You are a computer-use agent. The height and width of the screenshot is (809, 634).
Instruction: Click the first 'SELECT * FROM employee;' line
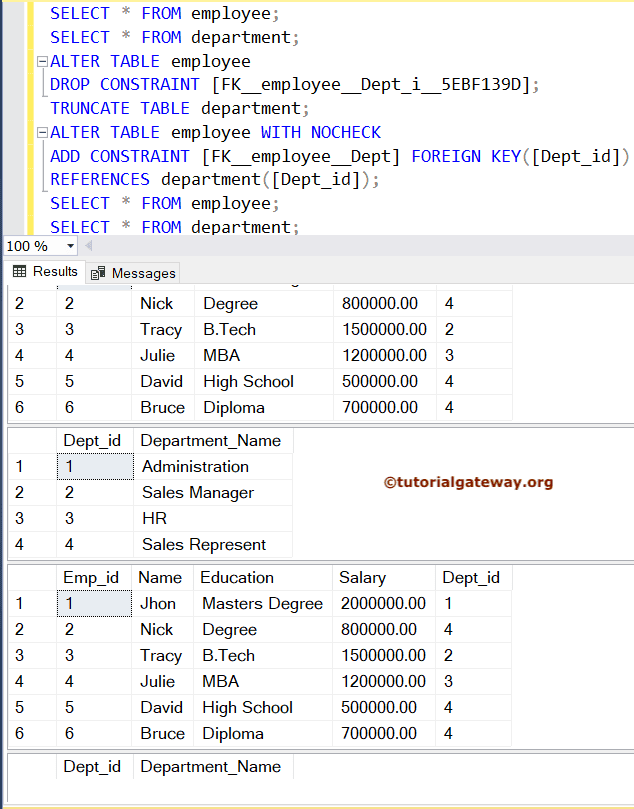165,13
